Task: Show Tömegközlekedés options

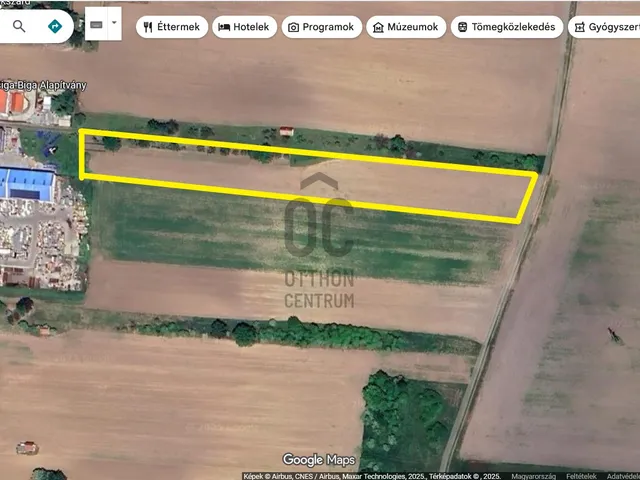Action: [507, 27]
